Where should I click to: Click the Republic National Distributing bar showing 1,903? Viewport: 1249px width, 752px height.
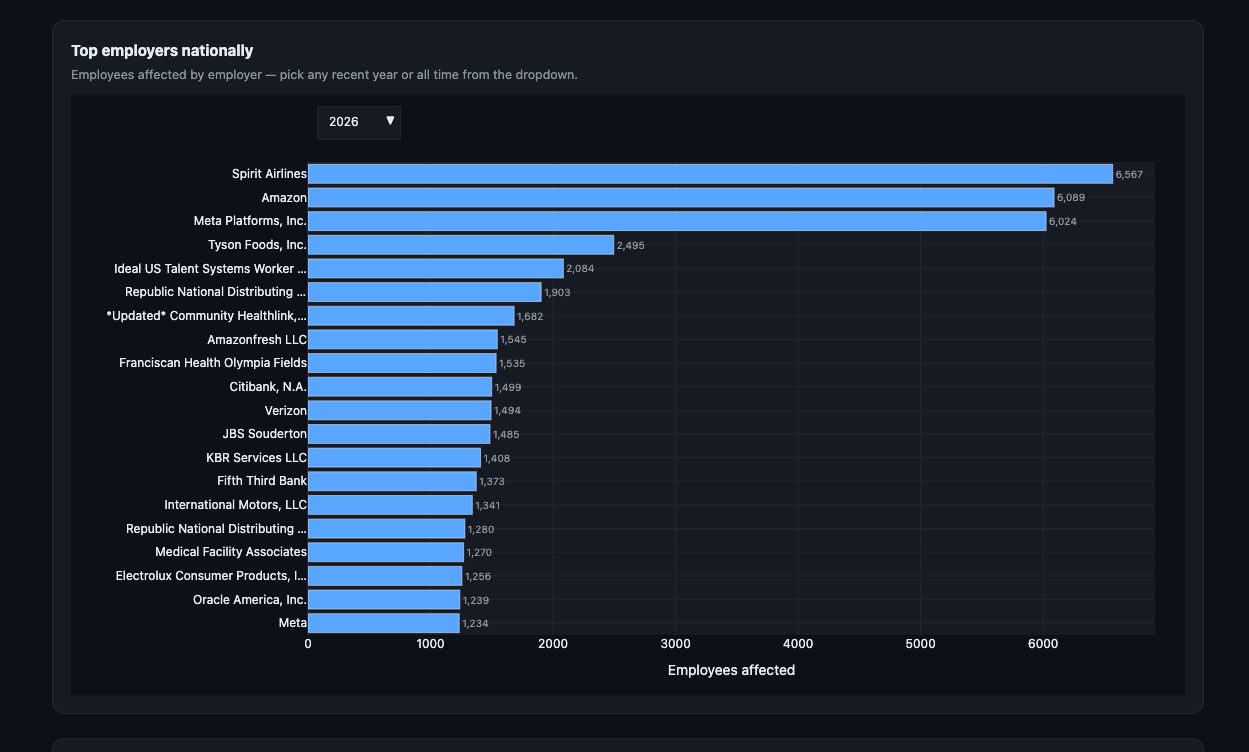pos(425,292)
